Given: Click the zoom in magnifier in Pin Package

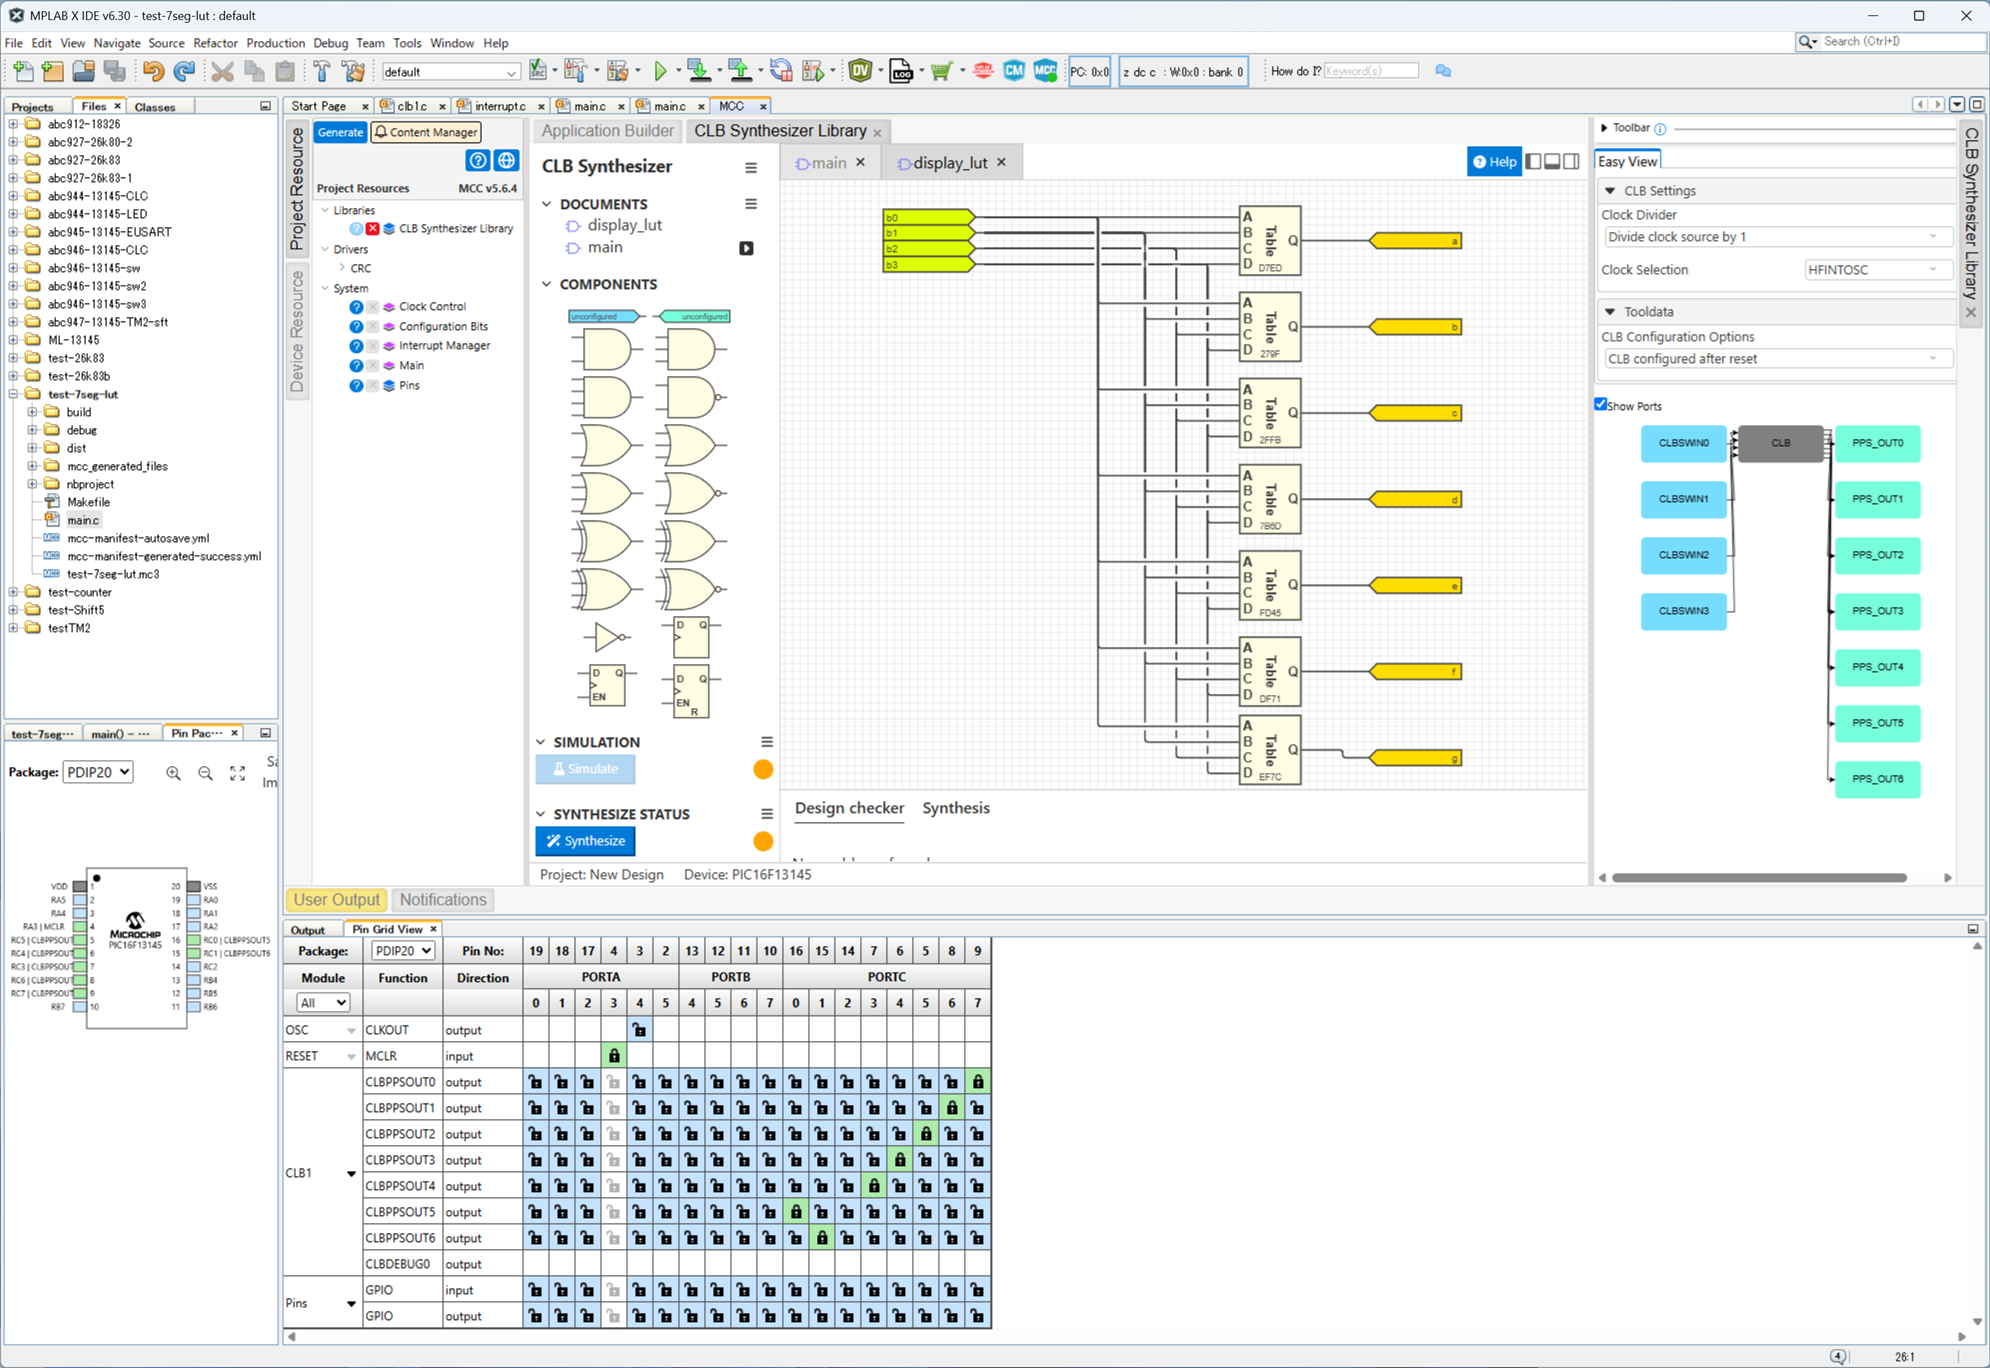Looking at the screenshot, I should (x=174, y=773).
